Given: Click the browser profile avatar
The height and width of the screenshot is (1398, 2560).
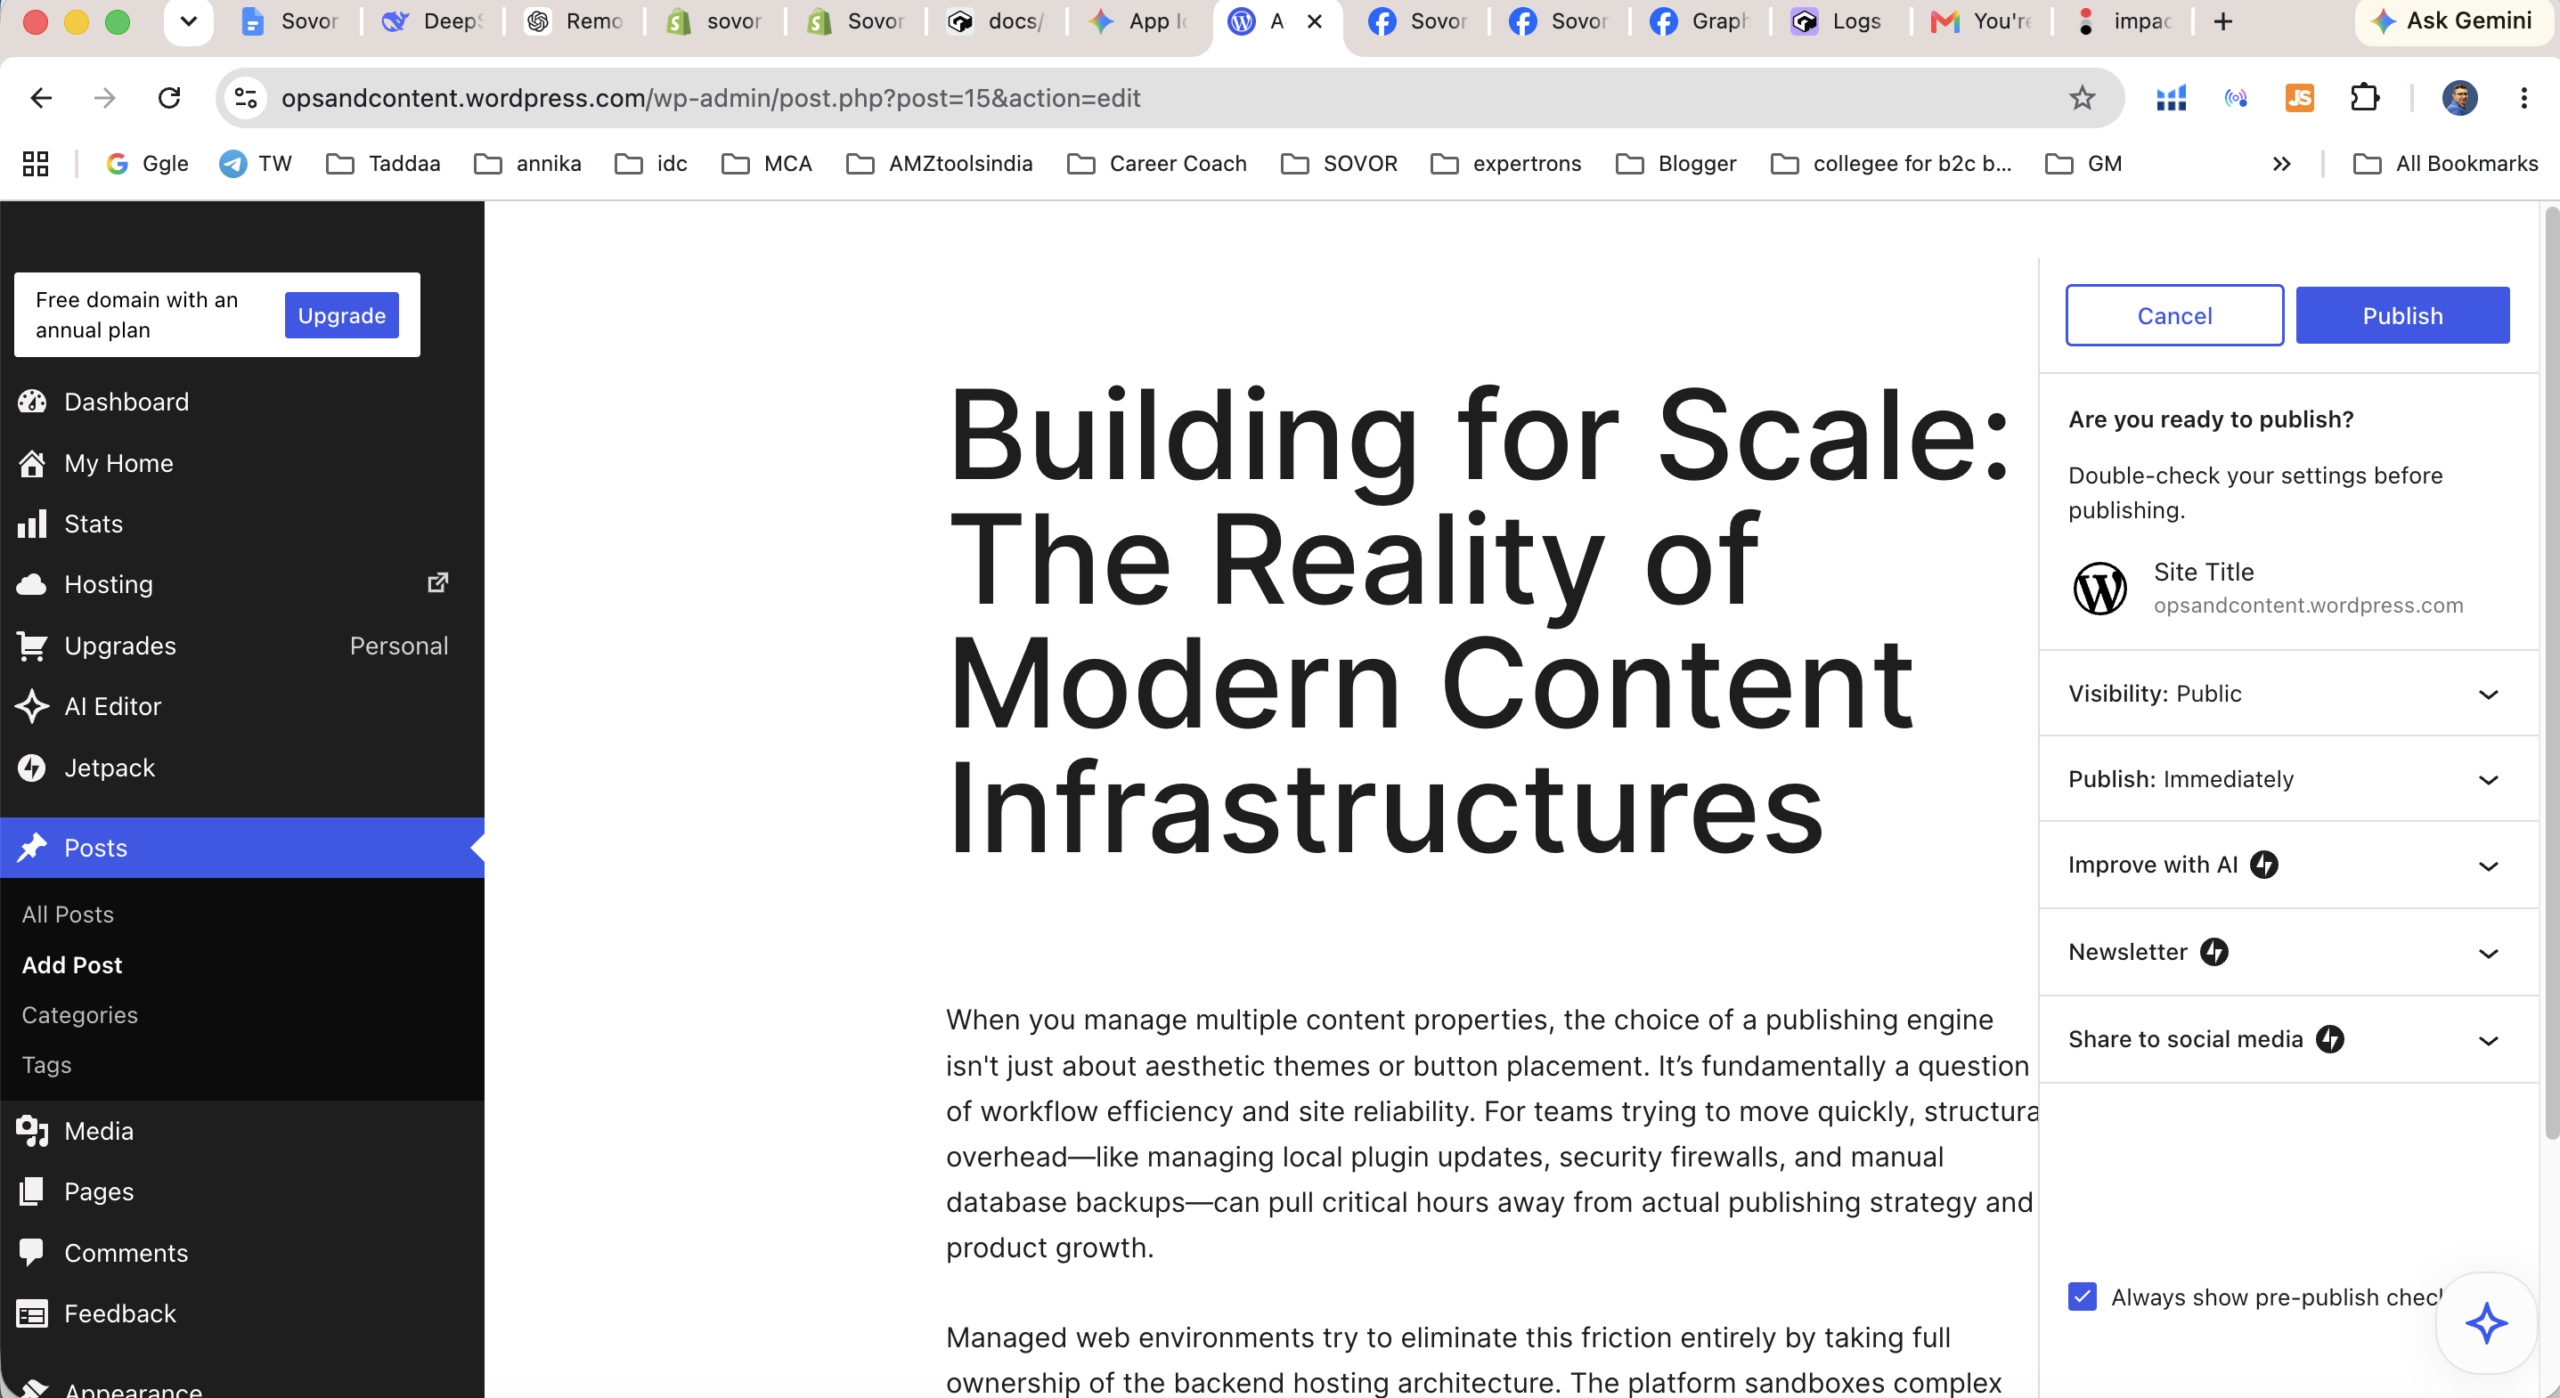Looking at the screenshot, I should [2460, 98].
